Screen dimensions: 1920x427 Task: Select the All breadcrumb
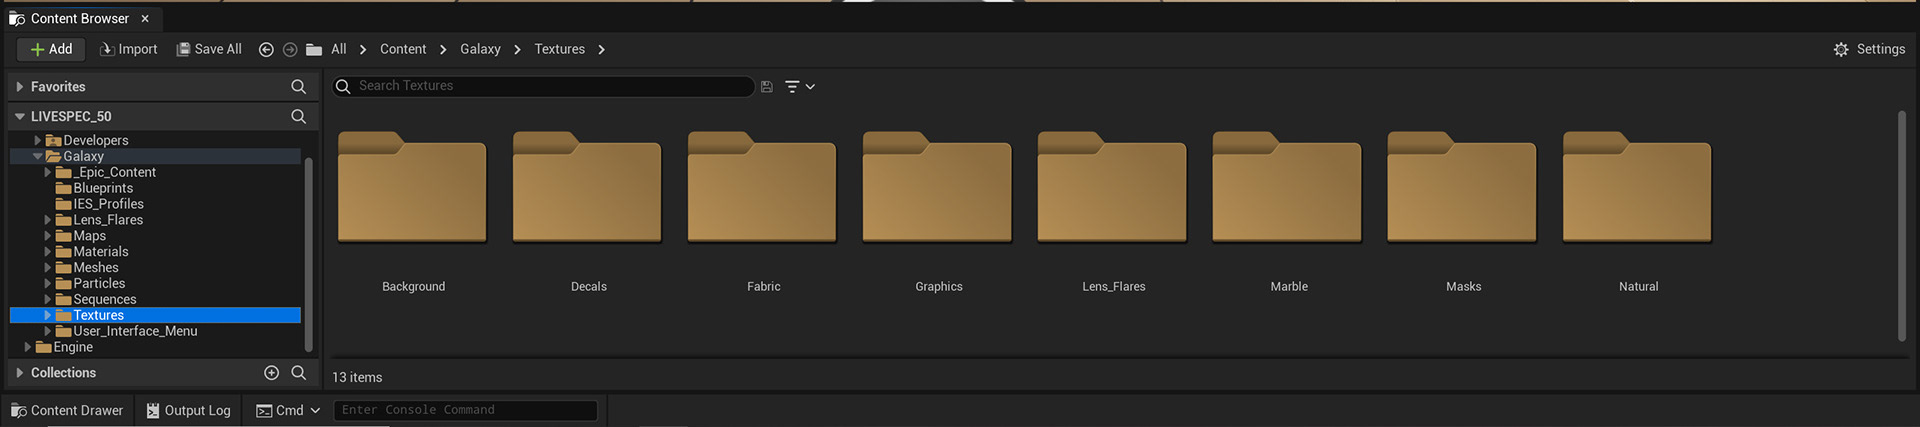pos(339,49)
